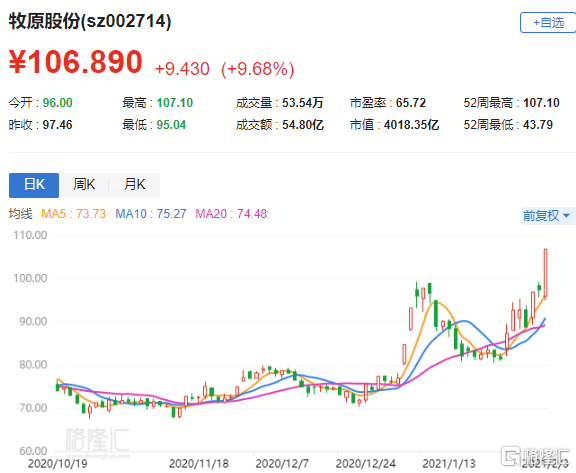
Task: Select the 2020/10/19 date axis label
Action: [58, 463]
